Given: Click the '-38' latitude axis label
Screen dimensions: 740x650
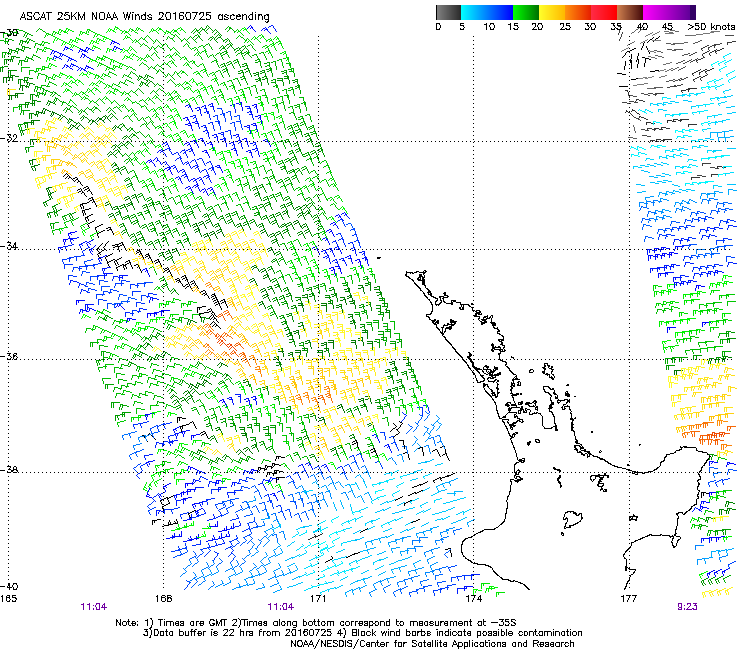Looking at the screenshot, I should 9,470.
